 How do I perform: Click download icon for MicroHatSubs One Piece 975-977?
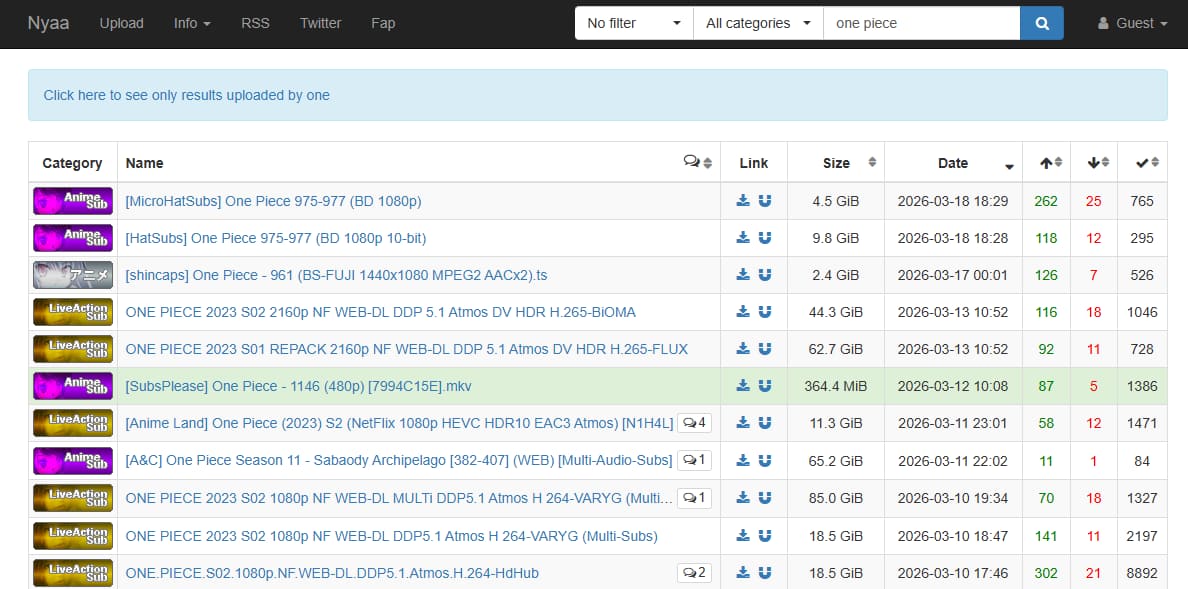743,201
